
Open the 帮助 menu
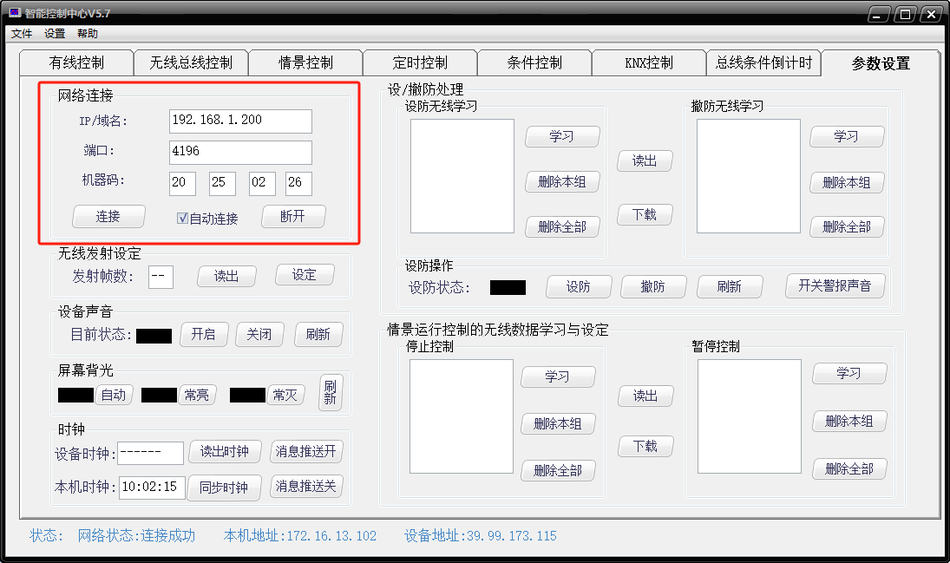tap(87, 33)
